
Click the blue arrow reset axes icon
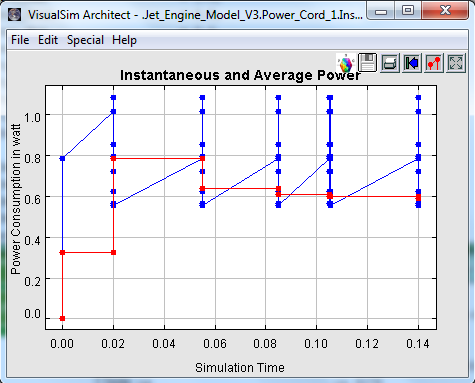tap(412, 63)
